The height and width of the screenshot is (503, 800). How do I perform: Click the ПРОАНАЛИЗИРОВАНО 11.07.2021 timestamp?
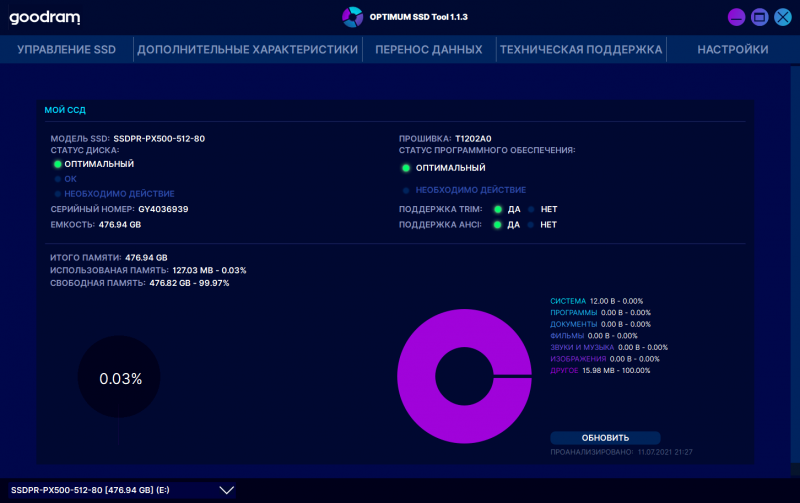pos(621,452)
